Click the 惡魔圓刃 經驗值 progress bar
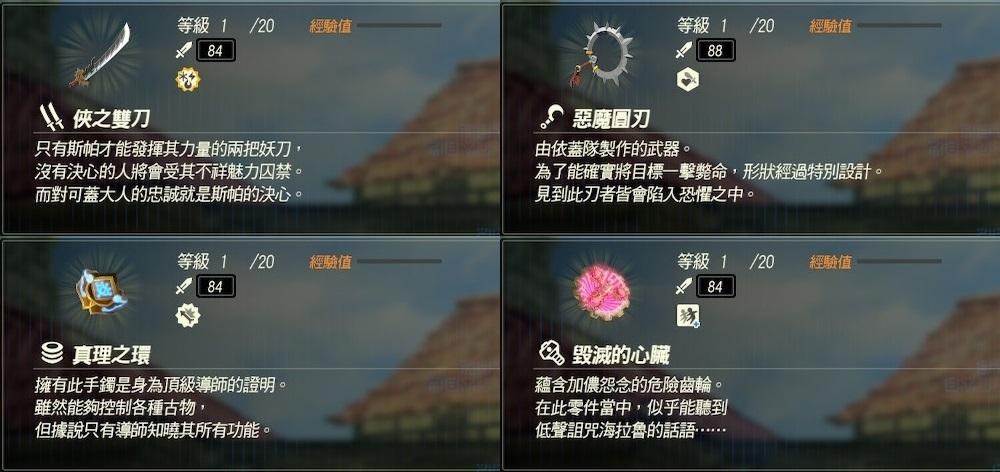This screenshot has width=1000, height=472. tap(899, 26)
